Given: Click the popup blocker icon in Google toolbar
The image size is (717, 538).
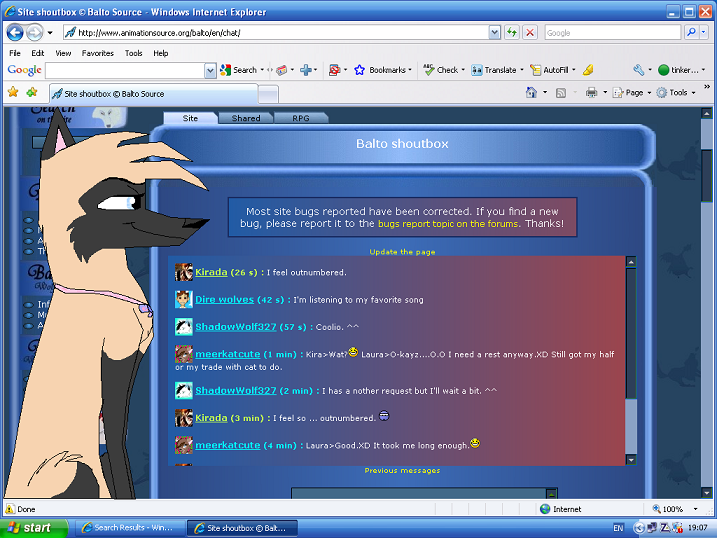Looking at the screenshot, I should click(335, 70).
